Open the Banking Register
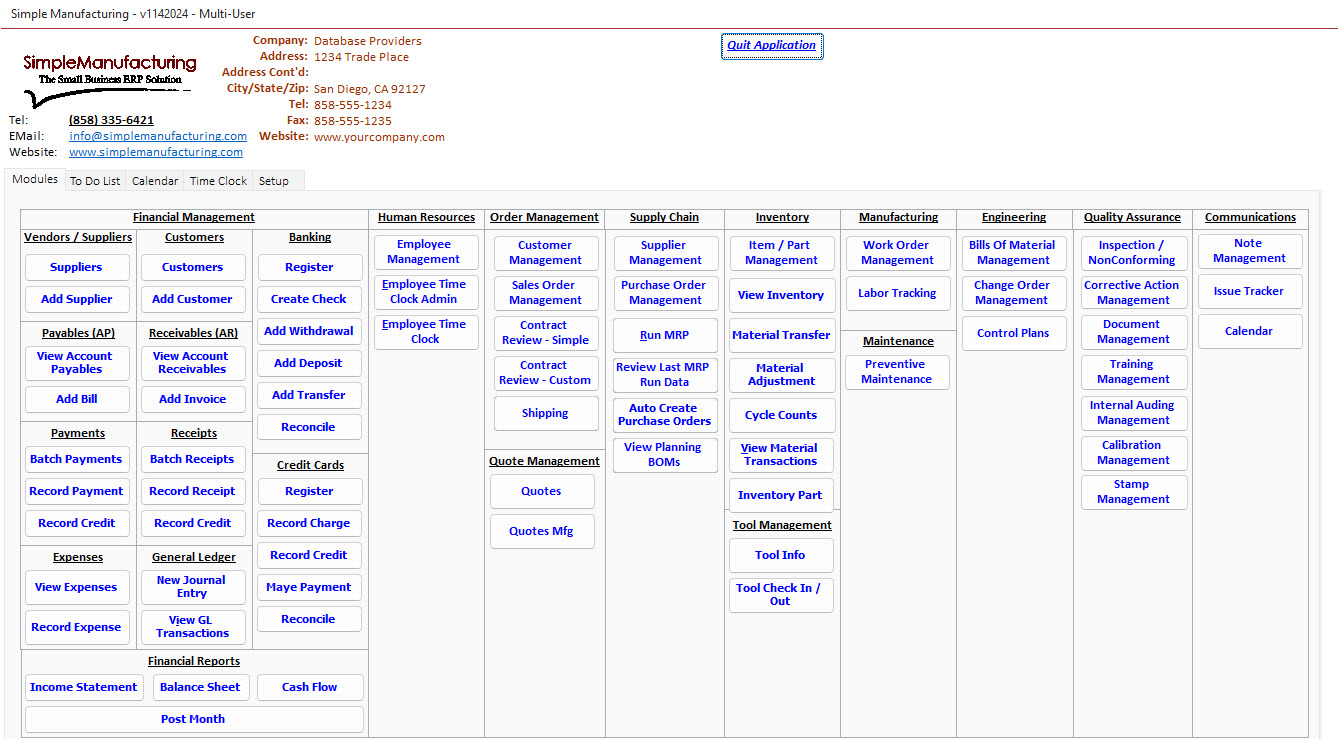The image size is (1341, 739). coord(309,267)
